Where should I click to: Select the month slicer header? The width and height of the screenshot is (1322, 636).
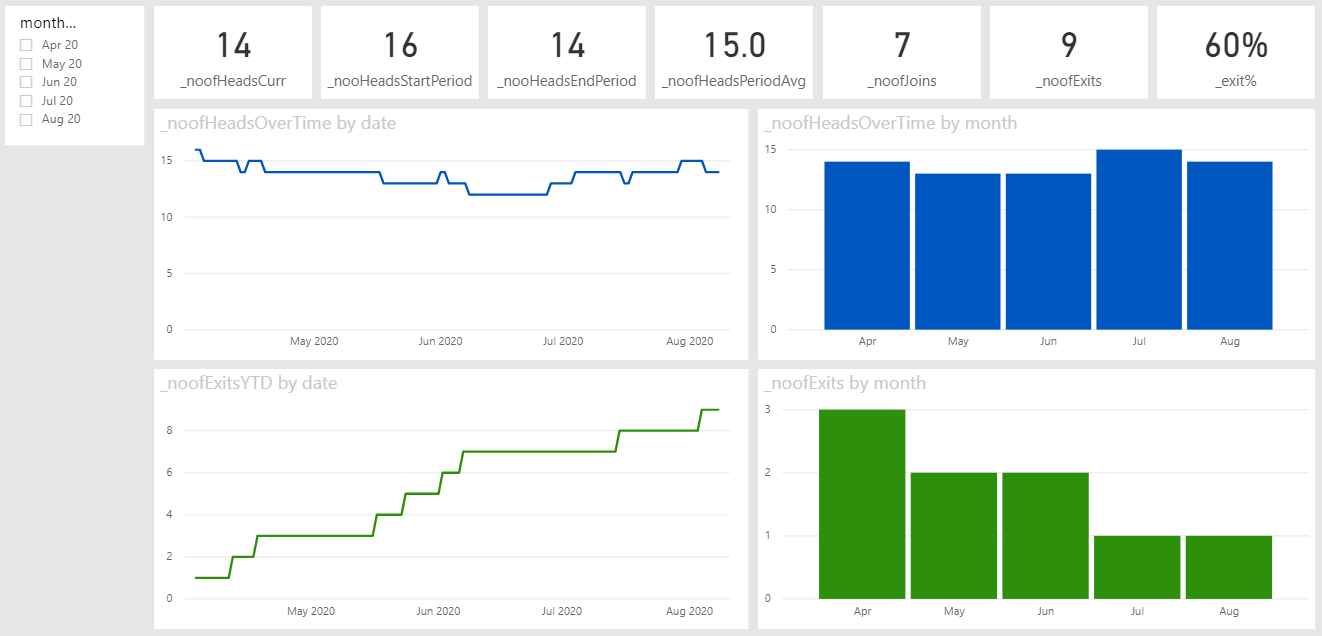coord(50,23)
